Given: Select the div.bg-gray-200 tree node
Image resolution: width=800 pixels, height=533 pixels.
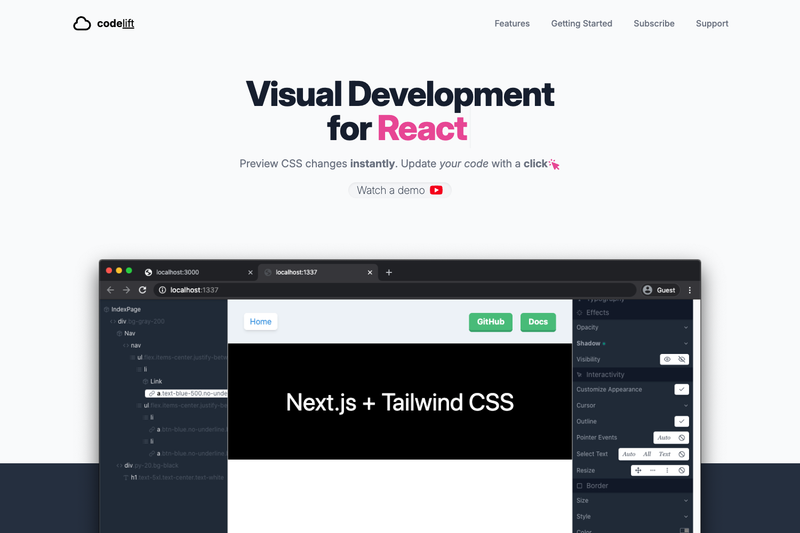Looking at the screenshot, I should click(x=138, y=321).
